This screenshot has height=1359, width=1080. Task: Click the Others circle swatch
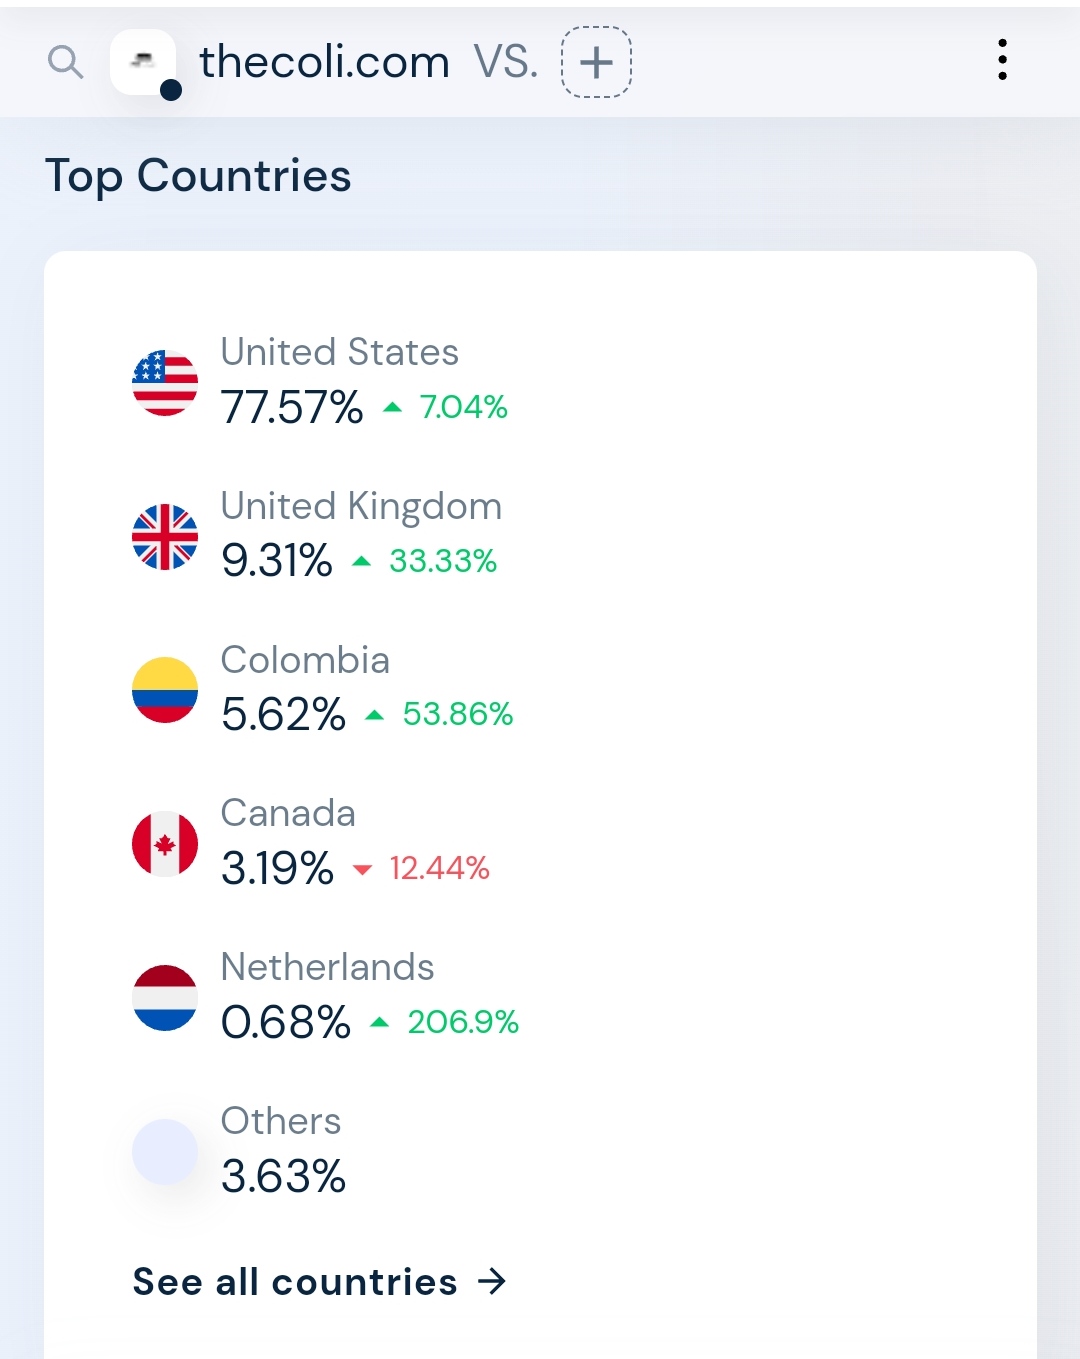pyautogui.click(x=165, y=1152)
